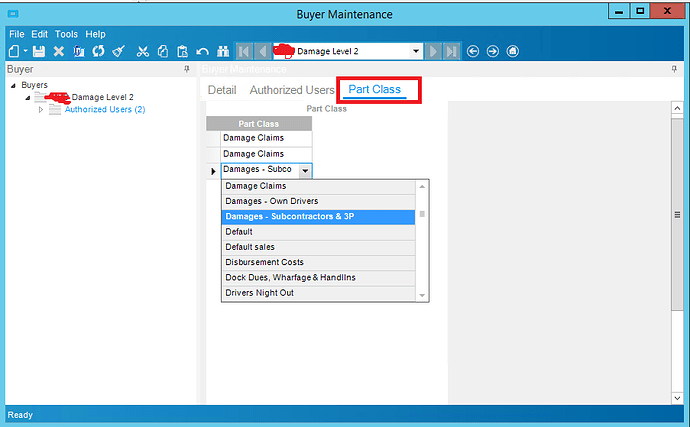Open the File menu
The height and width of the screenshot is (427, 690).
[17, 34]
